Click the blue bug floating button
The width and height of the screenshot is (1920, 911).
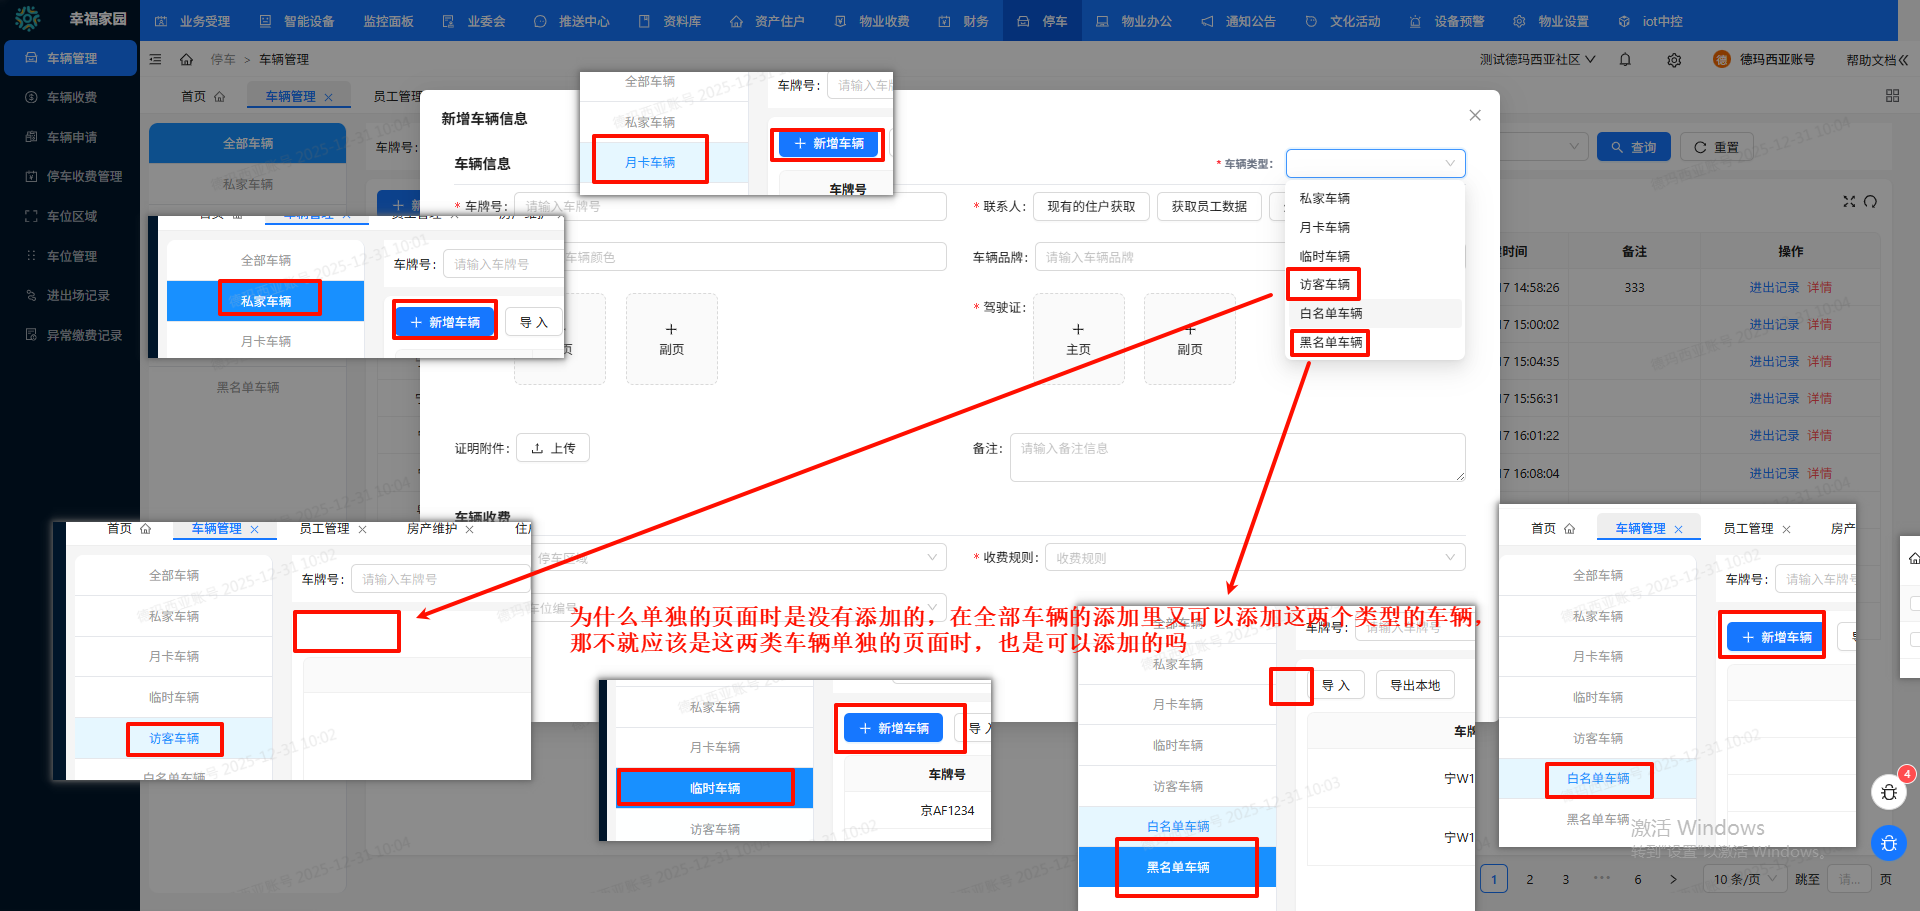pyautogui.click(x=1888, y=843)
